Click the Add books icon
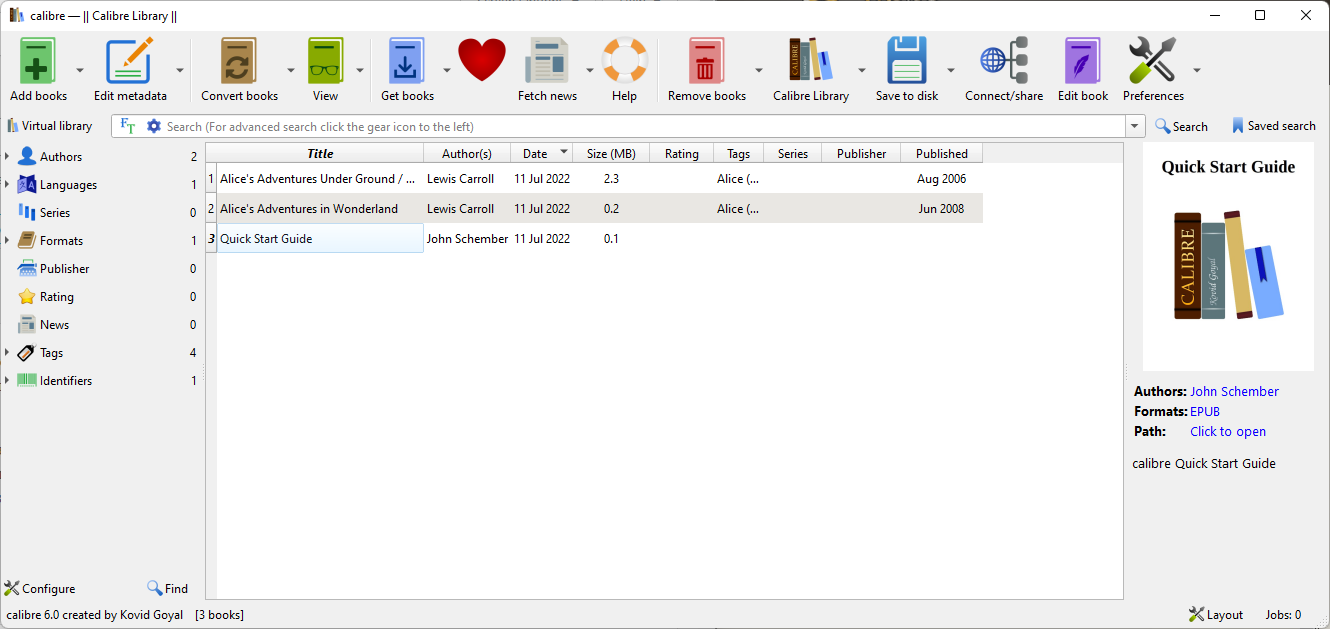This screenshot has width=1330, height=629. (x=38, y=61)
